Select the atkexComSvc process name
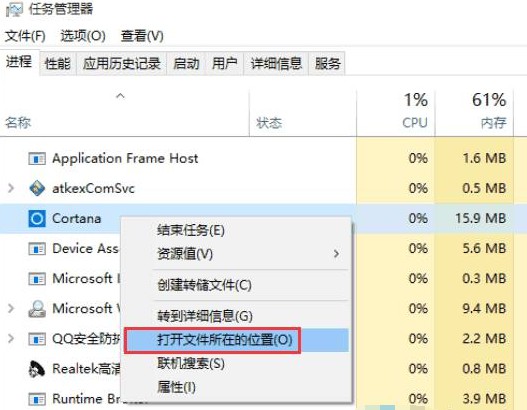 (93, 188)
